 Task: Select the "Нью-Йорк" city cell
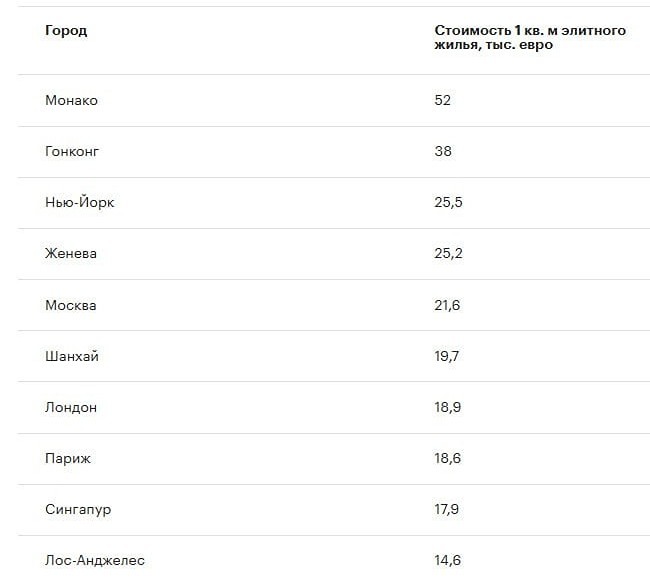[x=79, y=202]
